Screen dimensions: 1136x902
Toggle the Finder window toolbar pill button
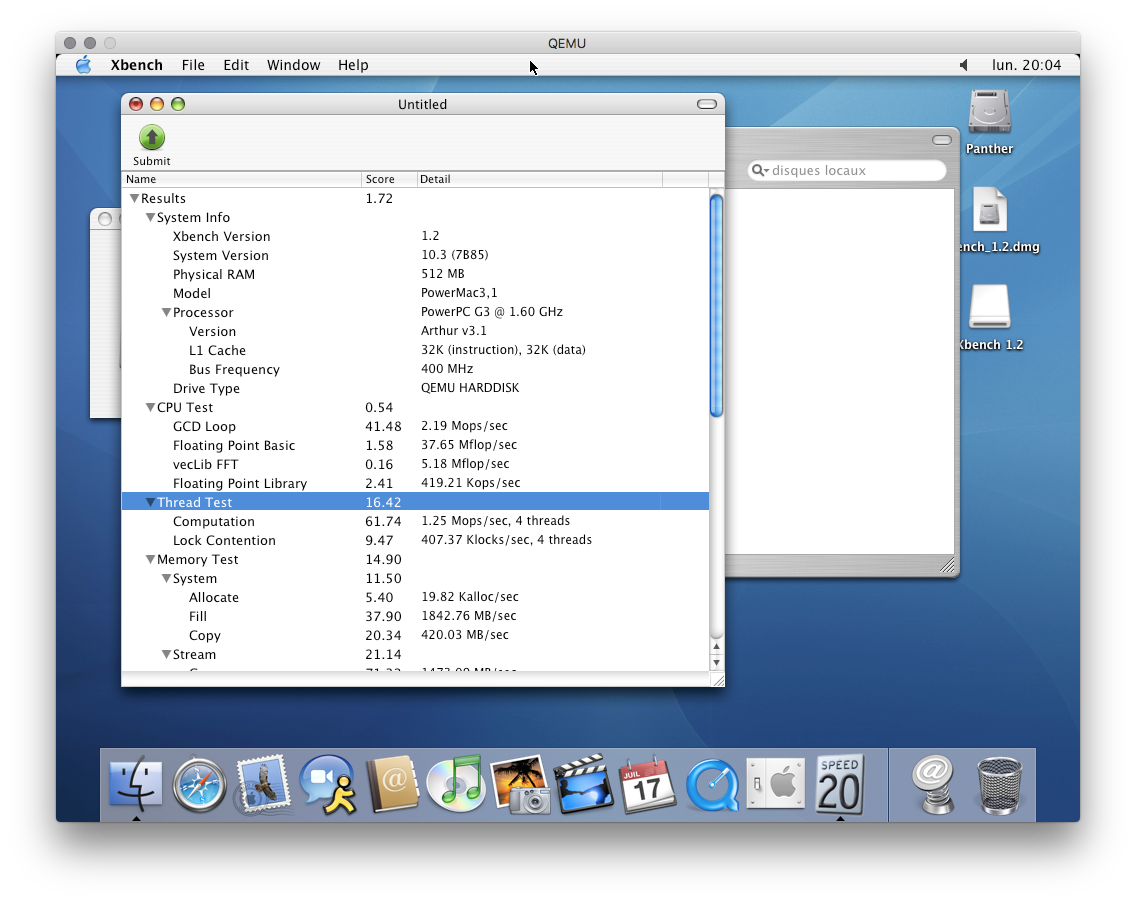pos(941,140)
